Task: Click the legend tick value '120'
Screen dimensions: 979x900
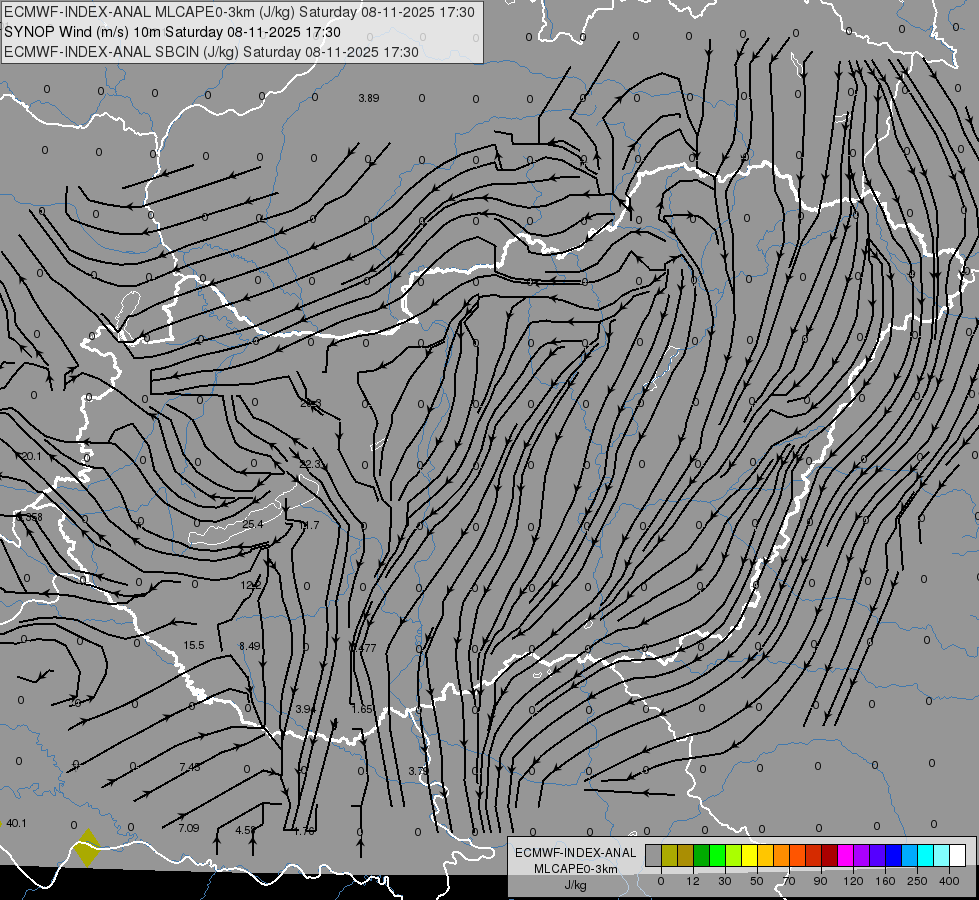Action: pyautogui.click(x=853, y=881)
